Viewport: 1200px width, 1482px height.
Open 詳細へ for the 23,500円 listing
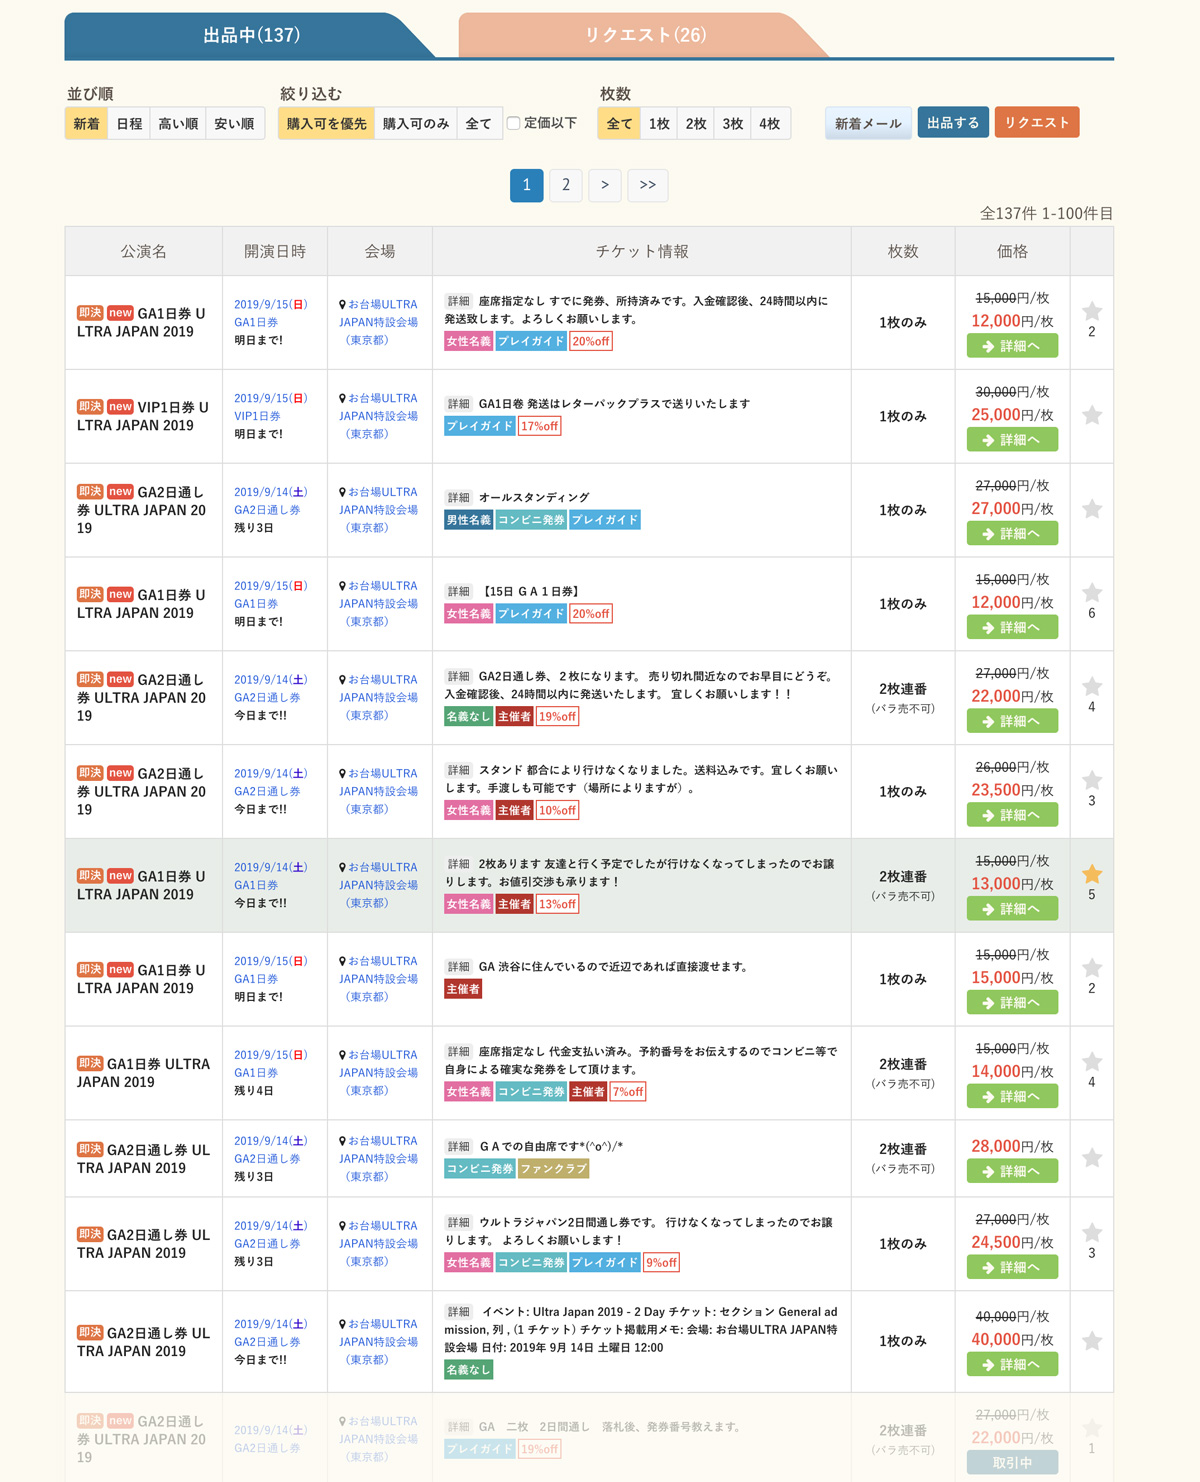(1012, 815)
